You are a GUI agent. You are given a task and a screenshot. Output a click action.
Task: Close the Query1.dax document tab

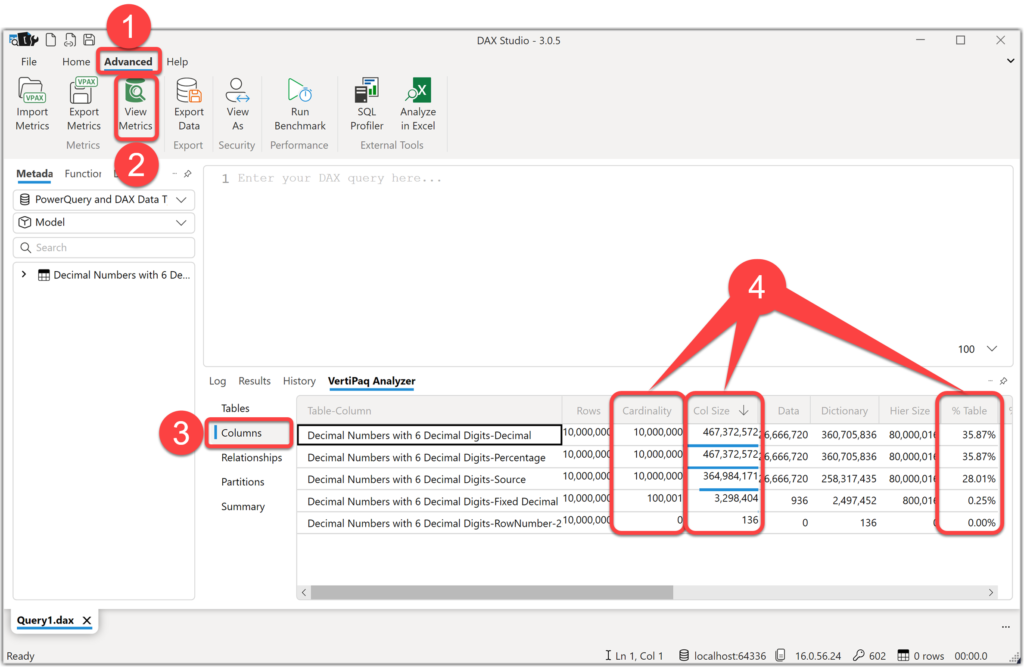click(87, 620)
